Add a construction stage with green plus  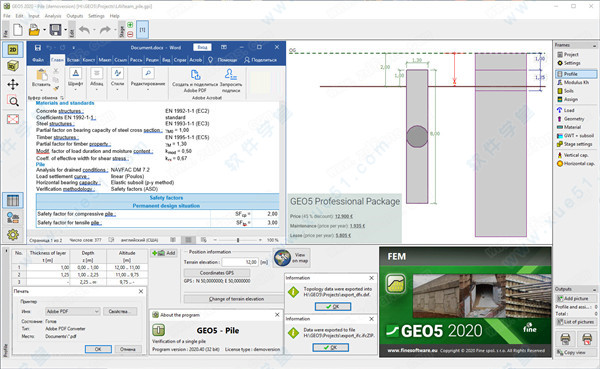tap(130, 25)
